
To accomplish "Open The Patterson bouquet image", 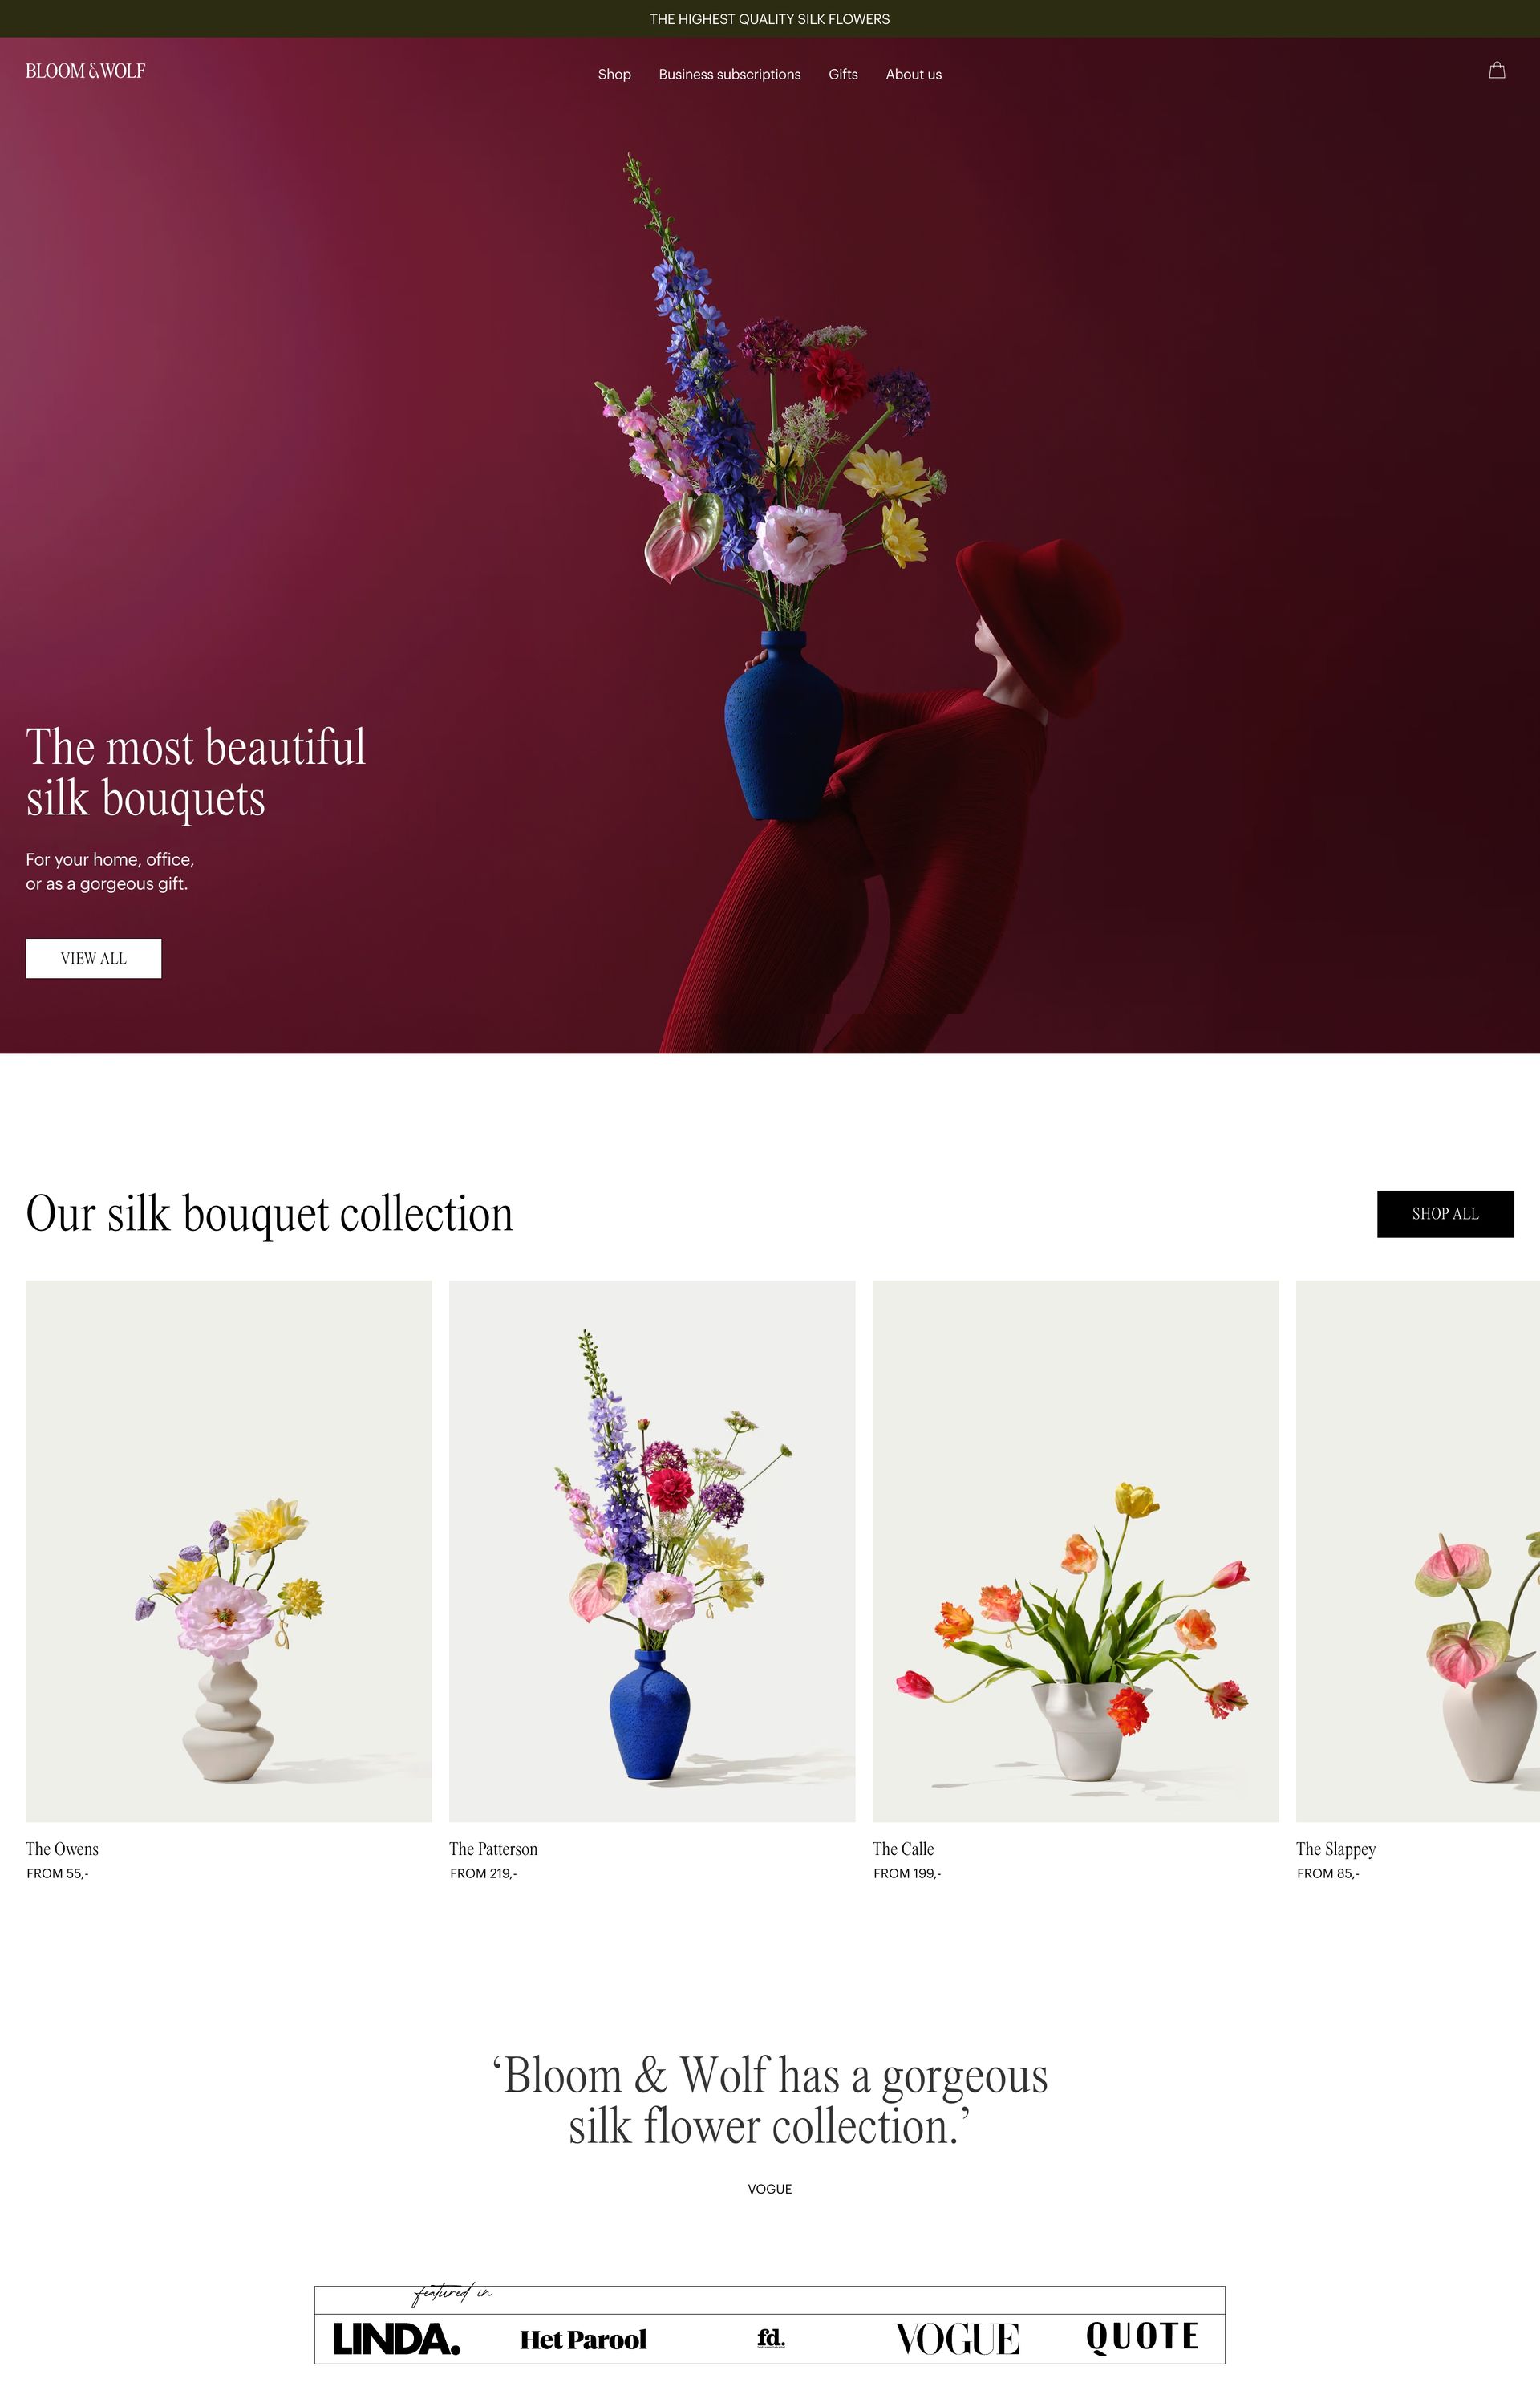I will tap(652, 1550).
